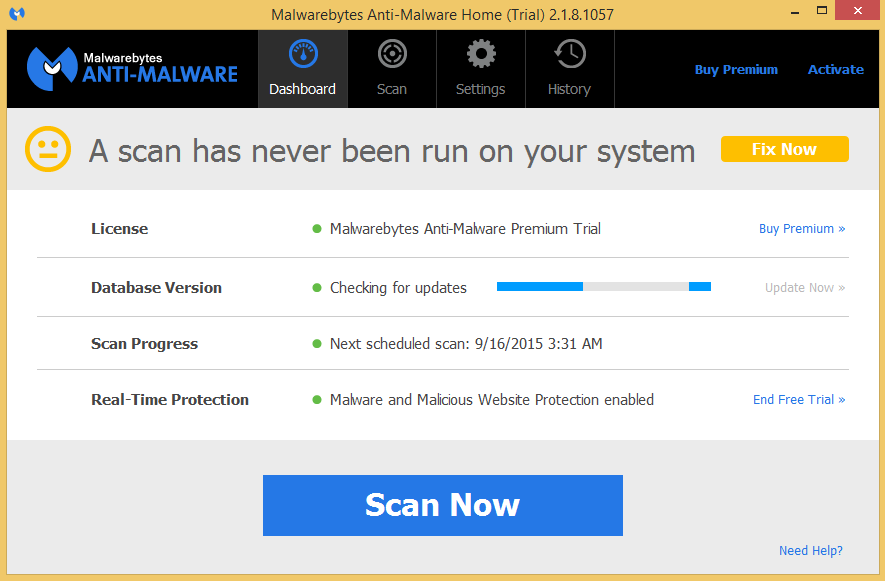The height and width of the screenshot is (581, 885).
Task: Click the Malwarebytes title bar icon
Action: click(x=17, y=13)
